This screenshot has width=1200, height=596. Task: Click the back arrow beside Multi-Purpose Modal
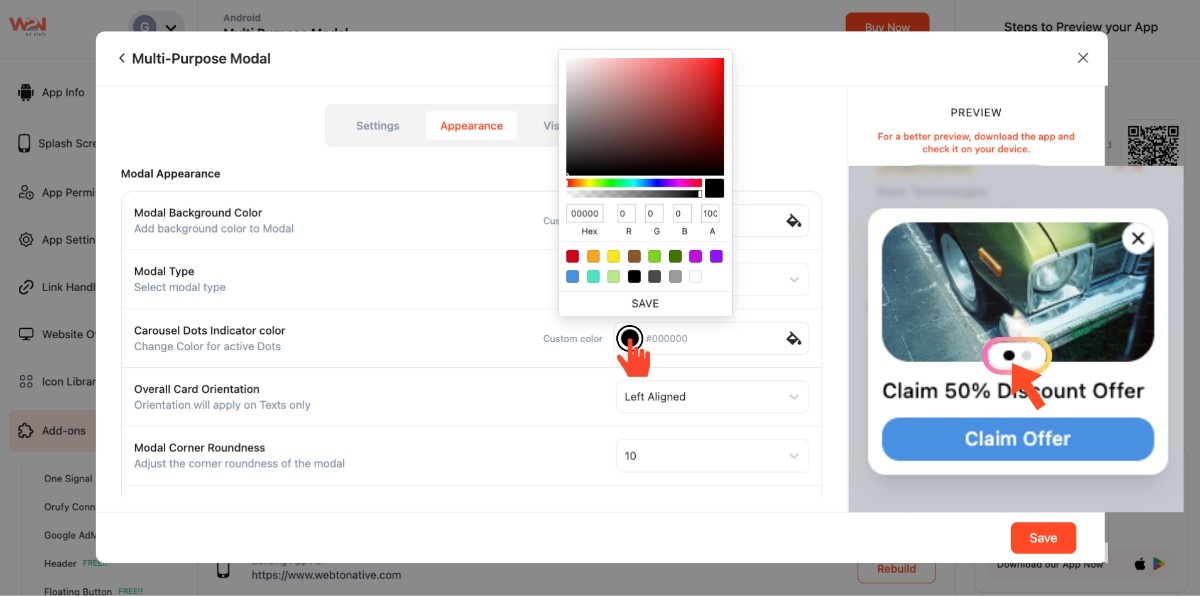[122, 59]
